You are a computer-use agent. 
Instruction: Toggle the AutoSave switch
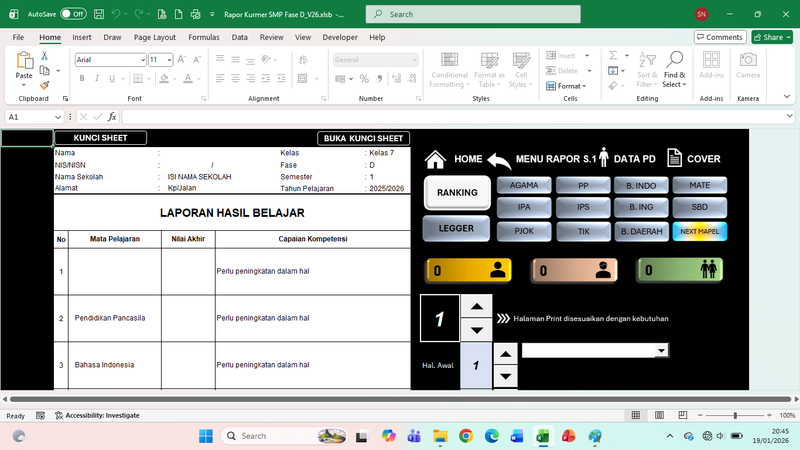(72, 15)
